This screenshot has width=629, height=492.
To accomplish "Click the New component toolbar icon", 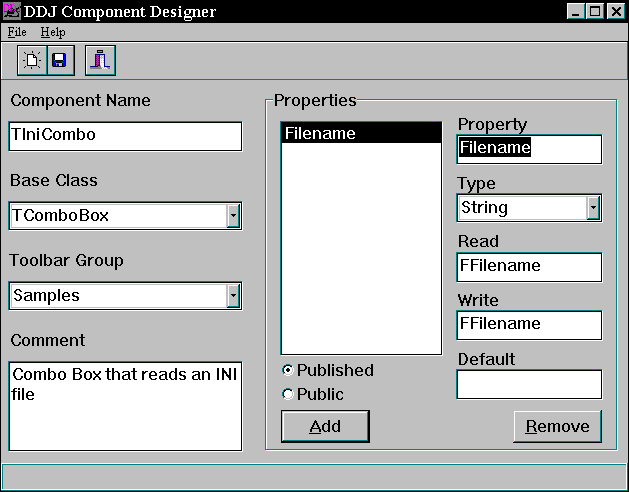I will (x=32, y=61).
